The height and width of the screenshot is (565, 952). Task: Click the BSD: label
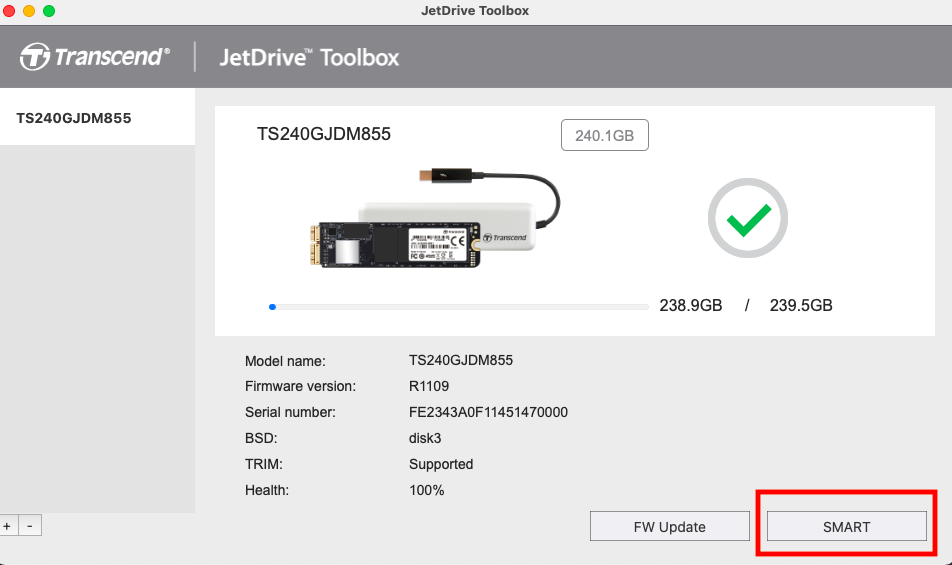click(x=261, y=438)
